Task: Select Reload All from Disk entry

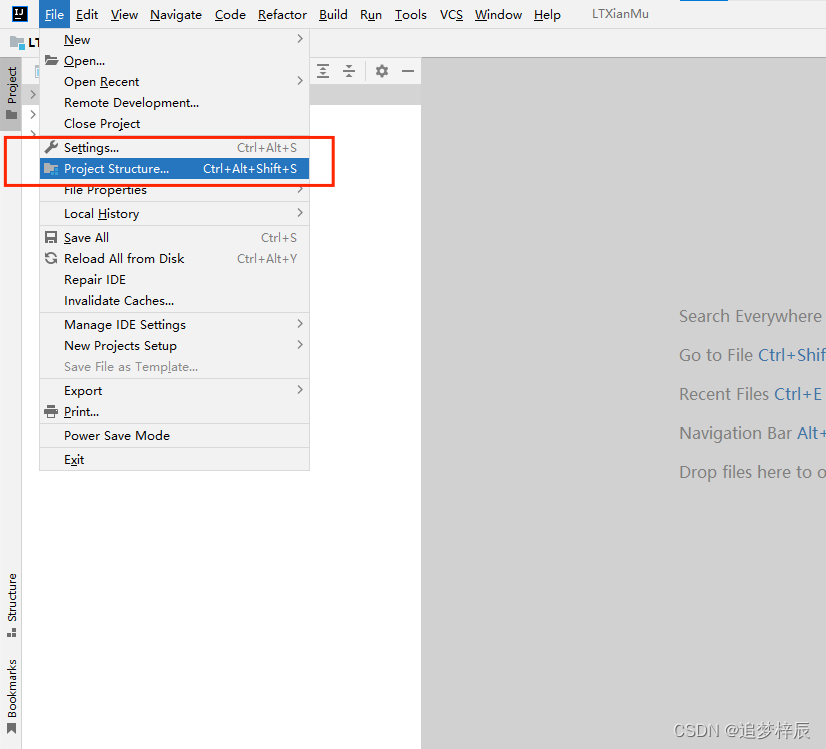Action: pos(174,259)
